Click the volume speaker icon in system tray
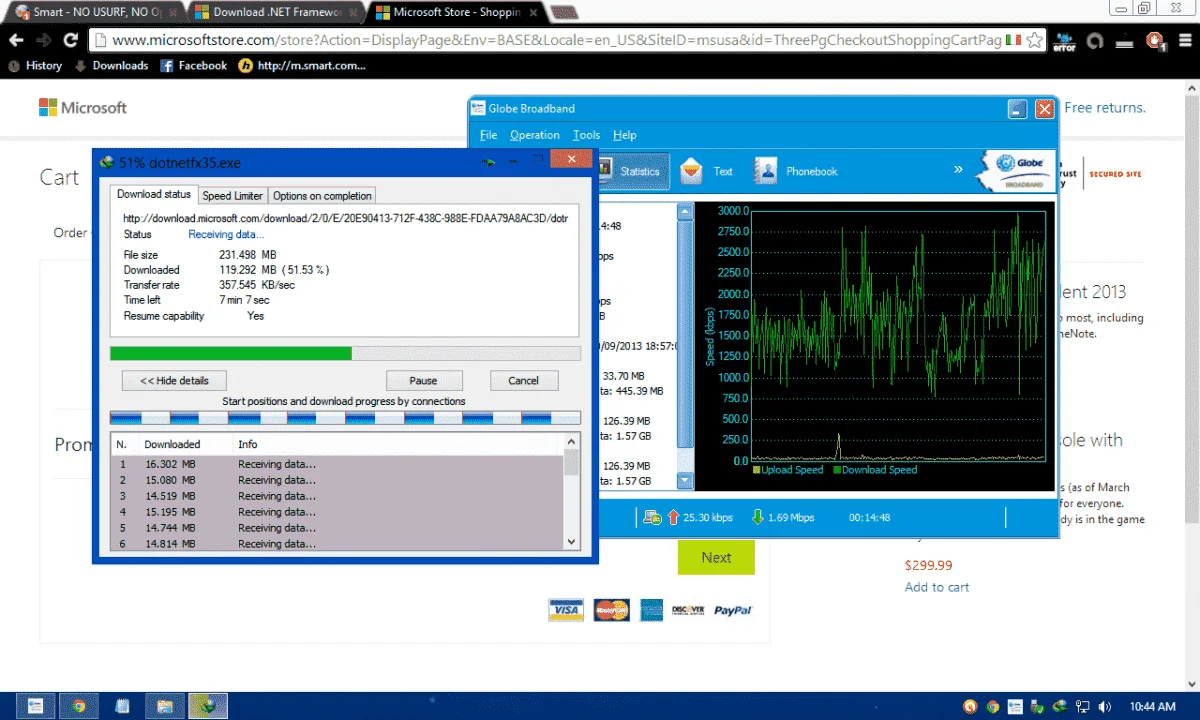Viewport: 1200px width, 720px height. pos(1105,706)
